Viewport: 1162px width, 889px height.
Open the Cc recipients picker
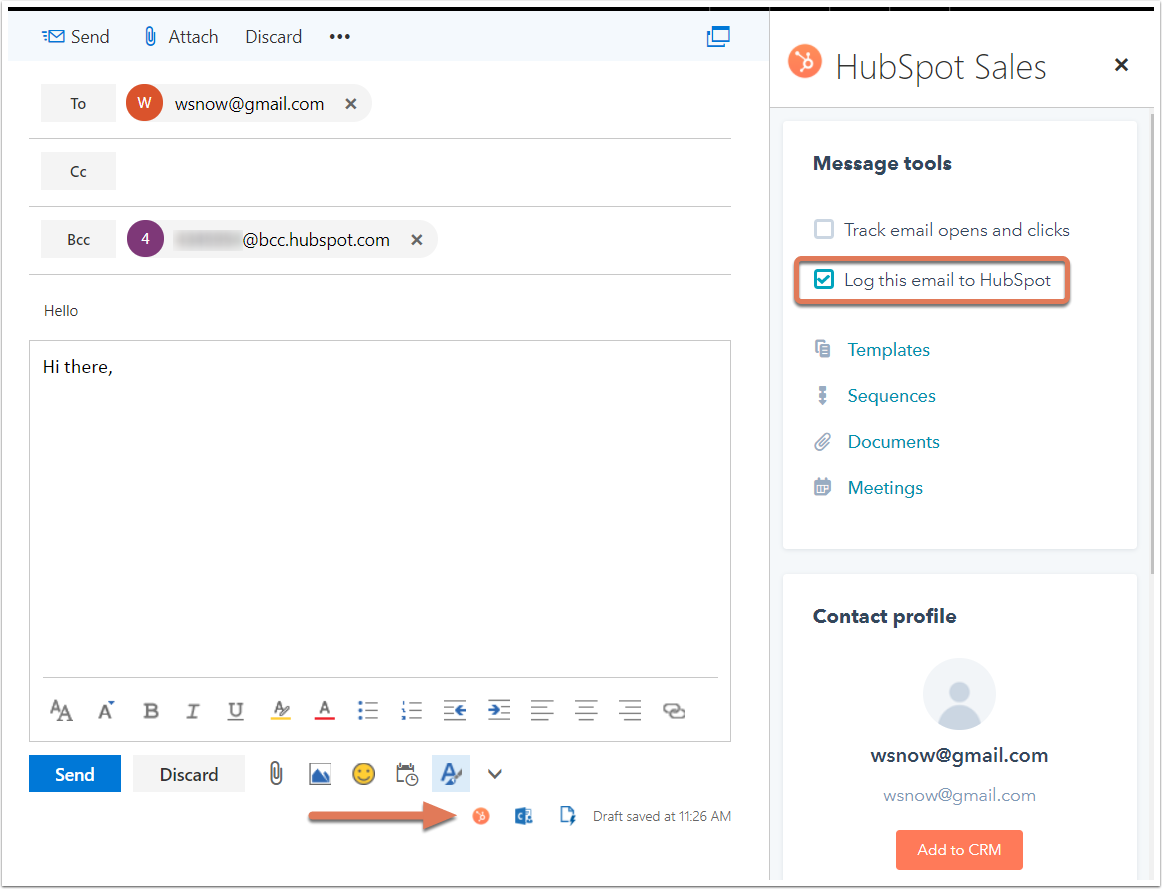tap(79, 171)
